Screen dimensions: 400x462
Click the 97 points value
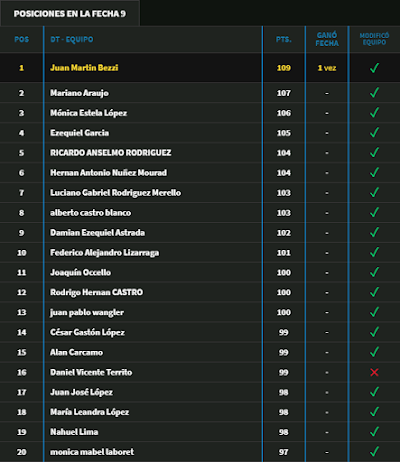pyautogui.click(x=284, y=452)
